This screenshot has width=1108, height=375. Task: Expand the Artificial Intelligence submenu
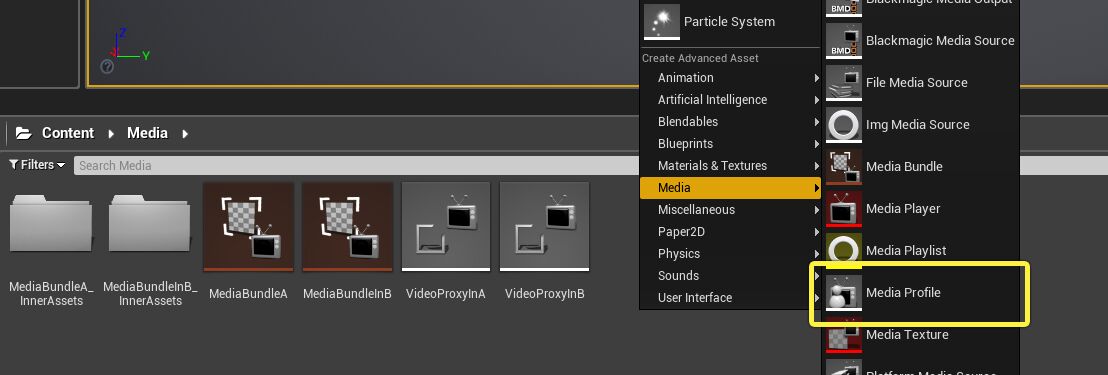coord(730,100)
